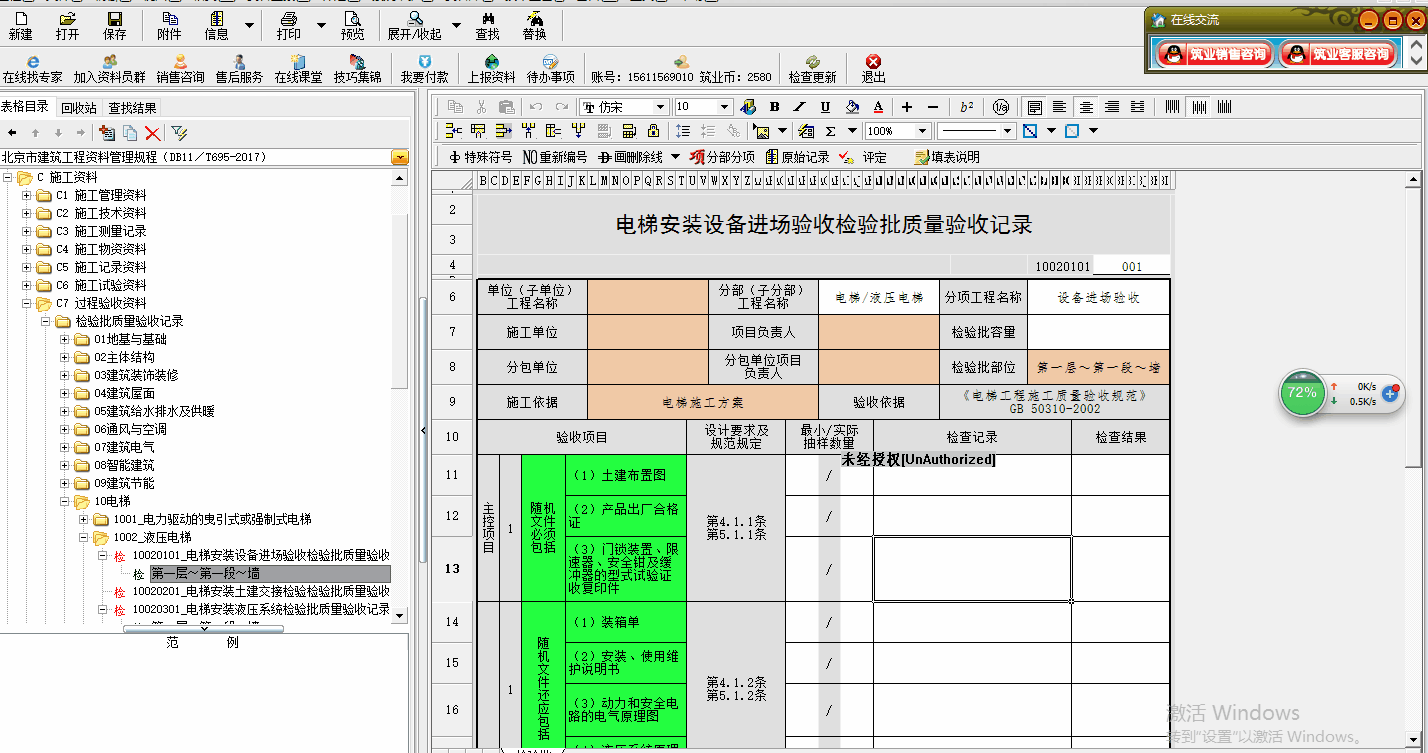This screenshot has height=753, width=1428.
Task: Click the red font color A swatch
Action: (x=877, y=107)
